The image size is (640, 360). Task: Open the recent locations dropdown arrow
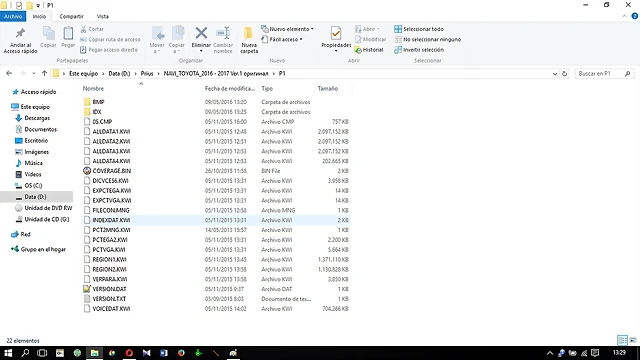point(33,73)
